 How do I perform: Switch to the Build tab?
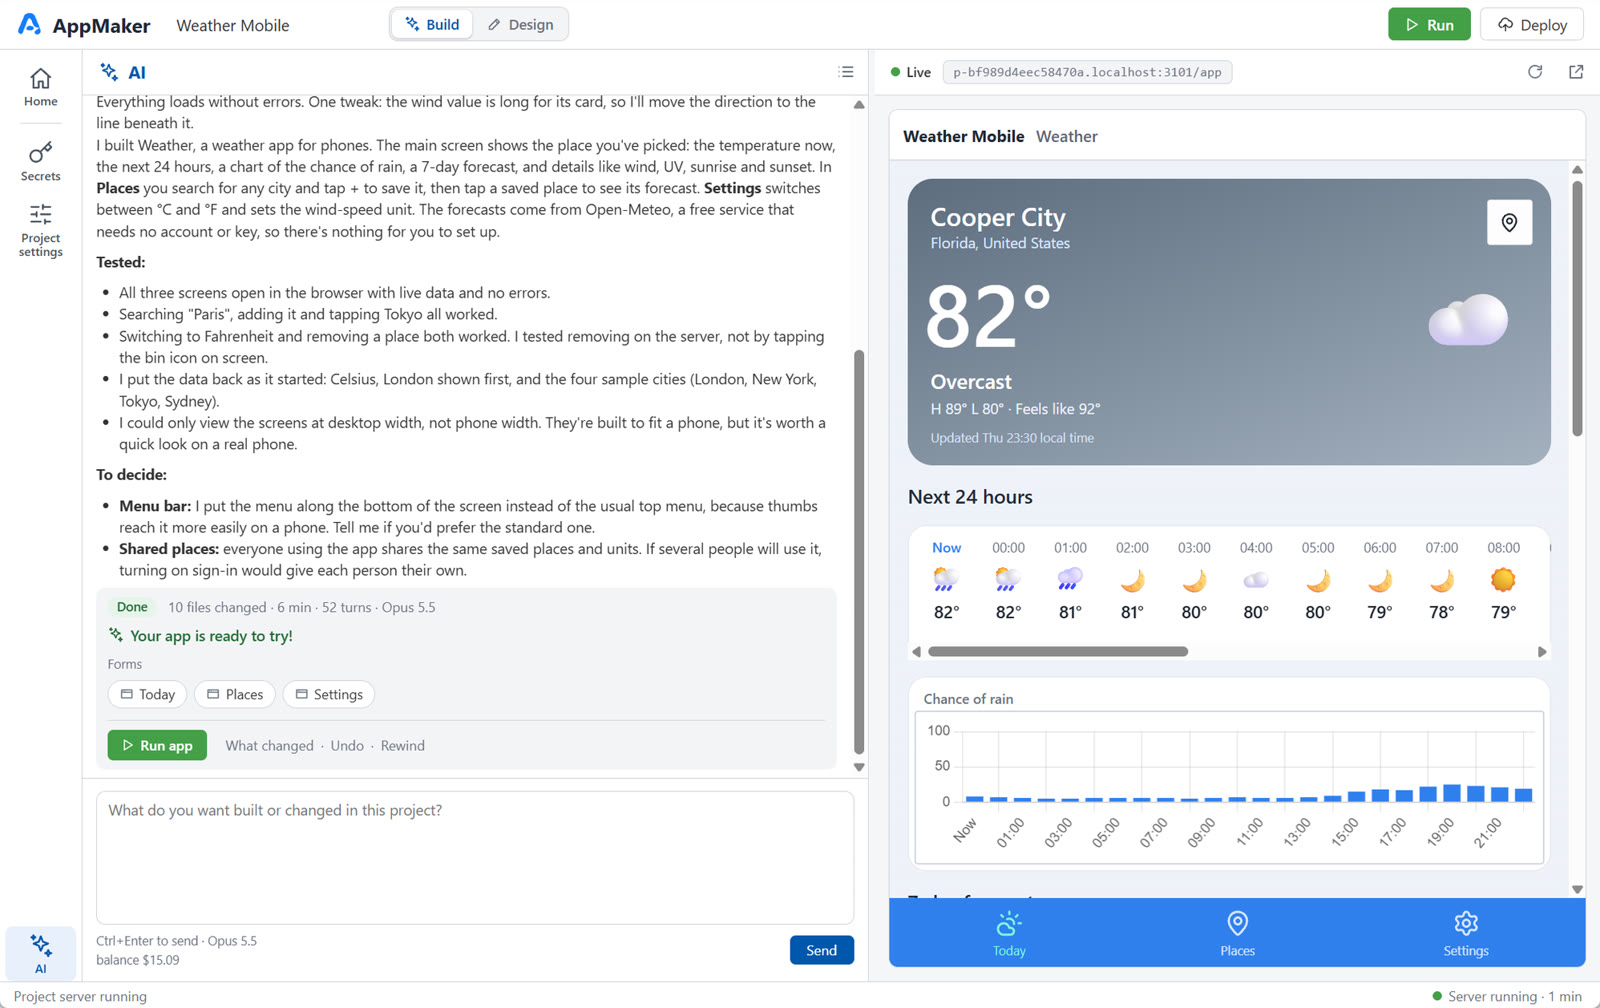tap(432, 25)
